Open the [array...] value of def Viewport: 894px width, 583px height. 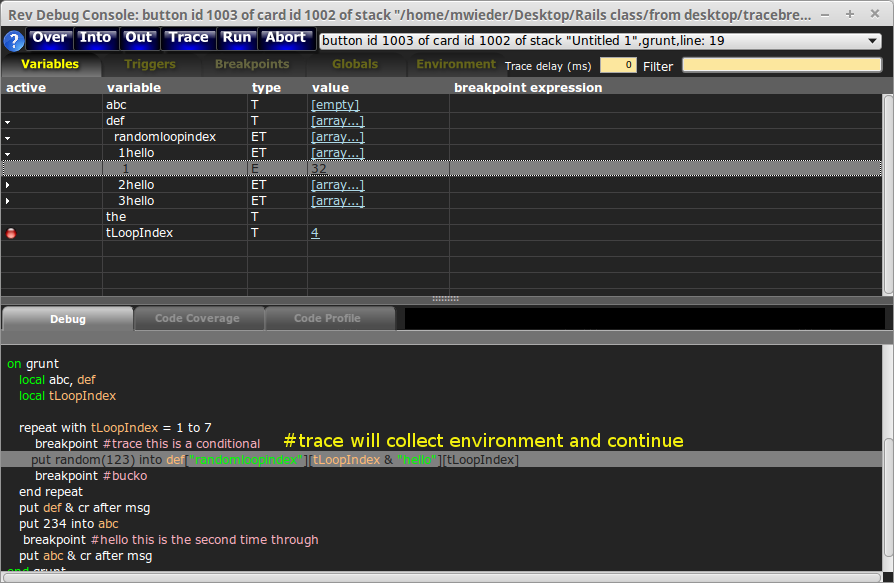[x=335, y=120]
